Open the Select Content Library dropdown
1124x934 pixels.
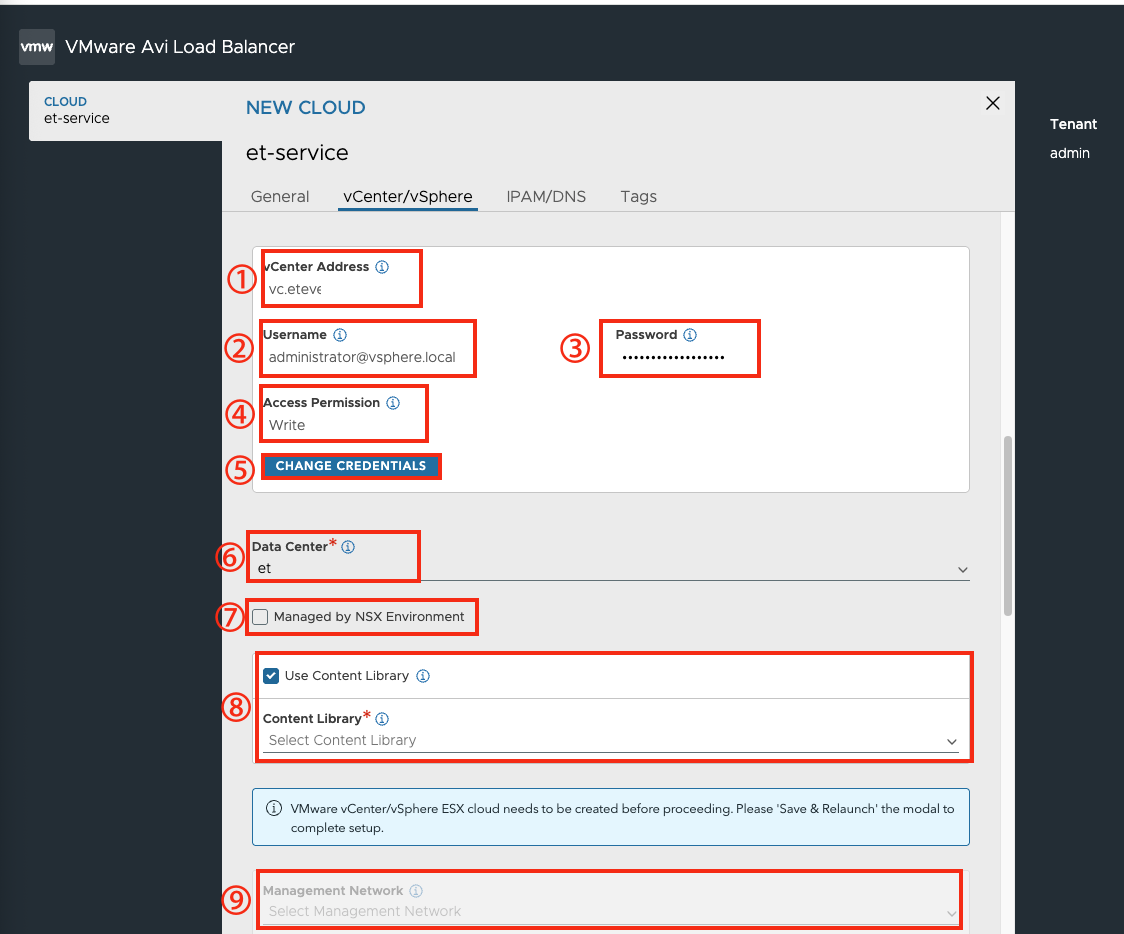[610, 740]
